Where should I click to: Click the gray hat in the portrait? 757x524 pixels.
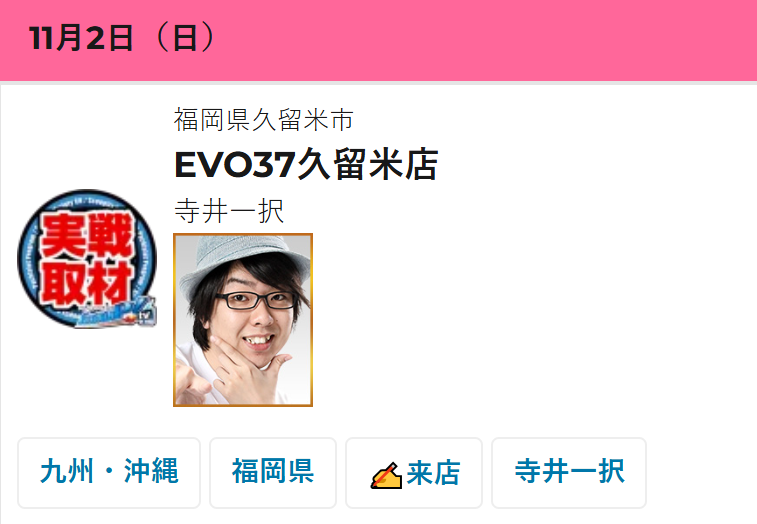point(243,261)
